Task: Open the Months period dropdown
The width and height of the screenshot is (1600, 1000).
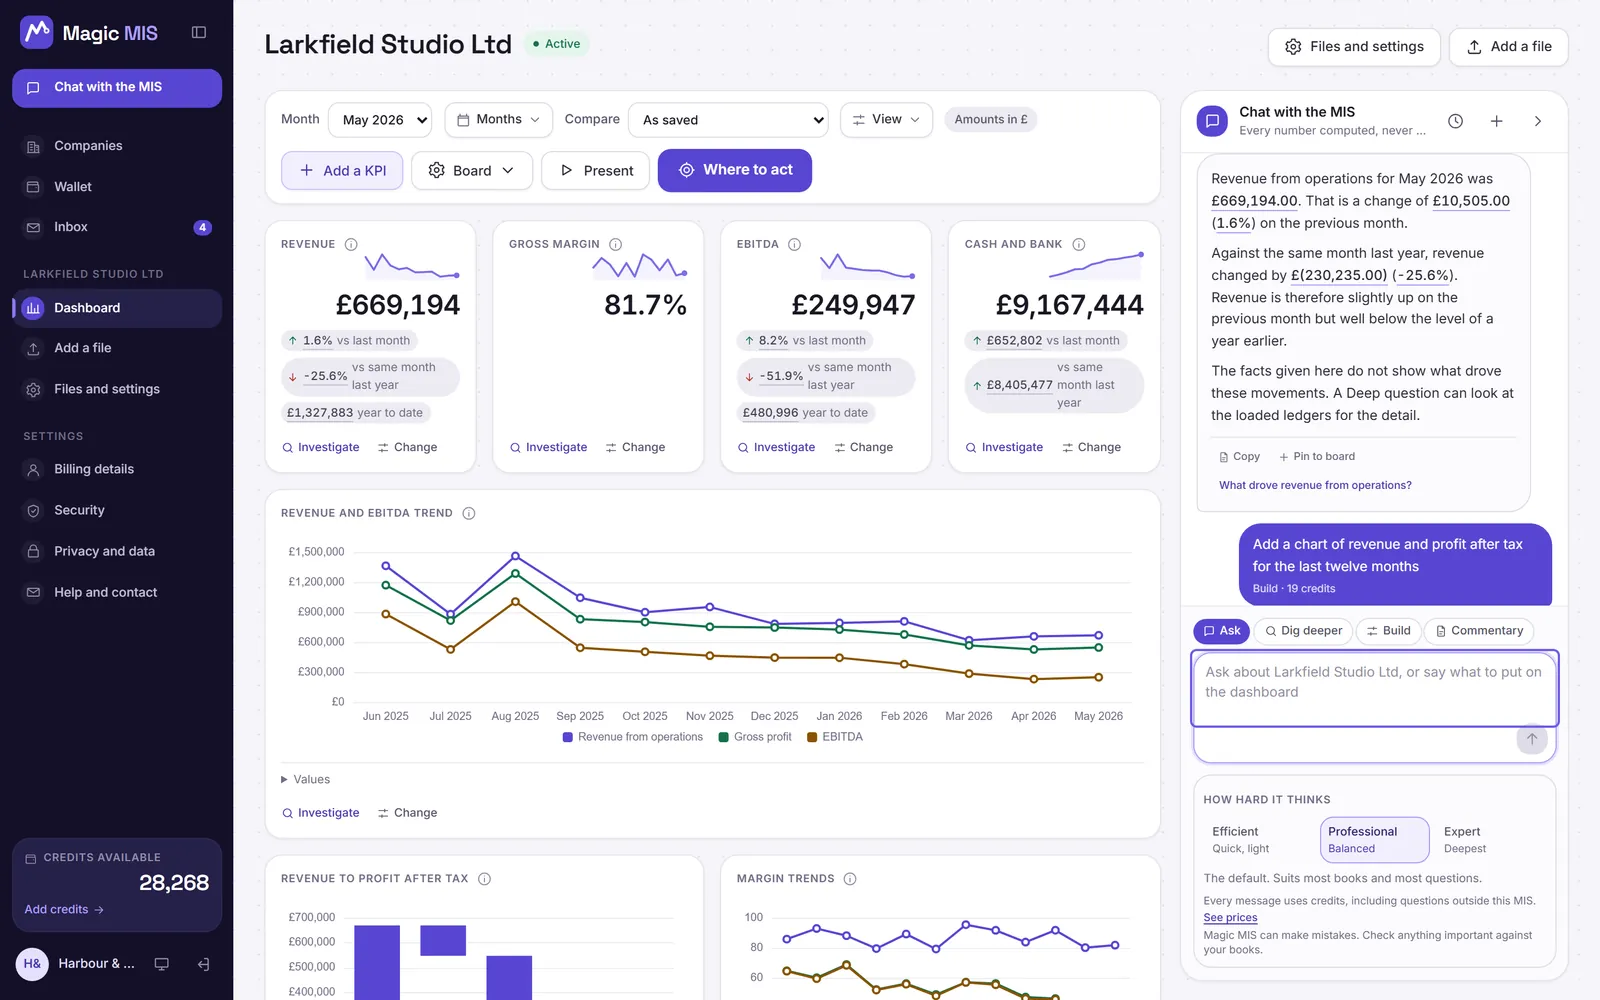Action: [499, 120]
